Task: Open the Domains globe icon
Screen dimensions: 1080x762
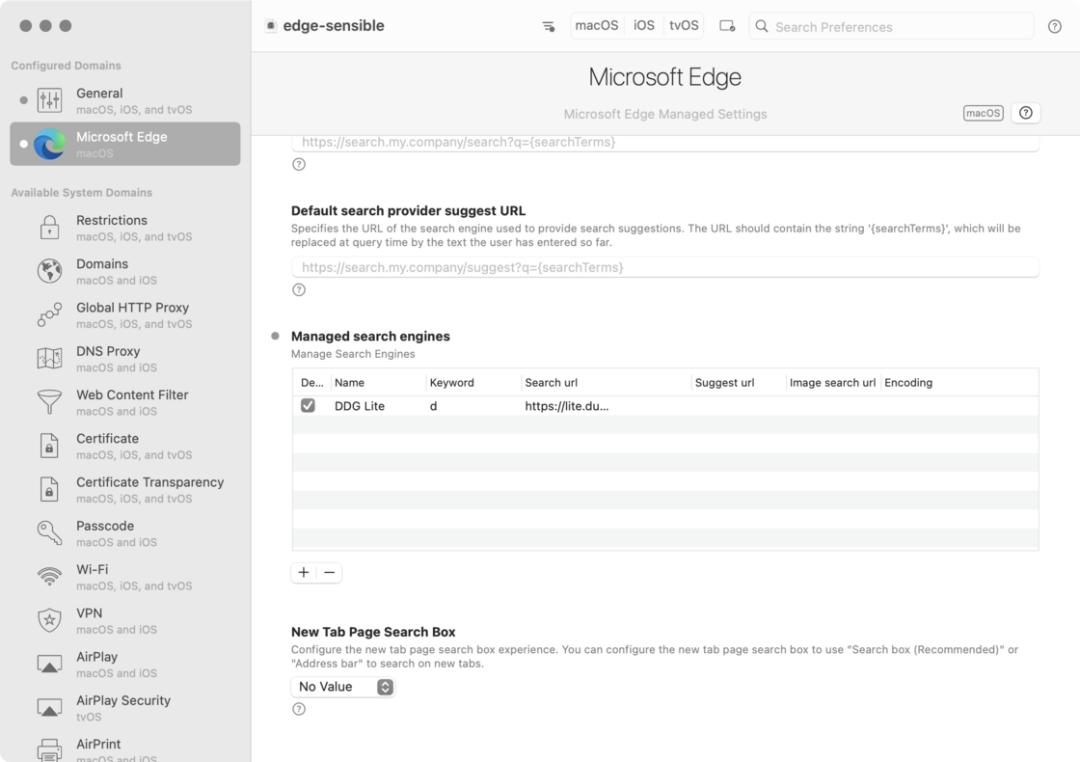Action: tap(50, 271)
